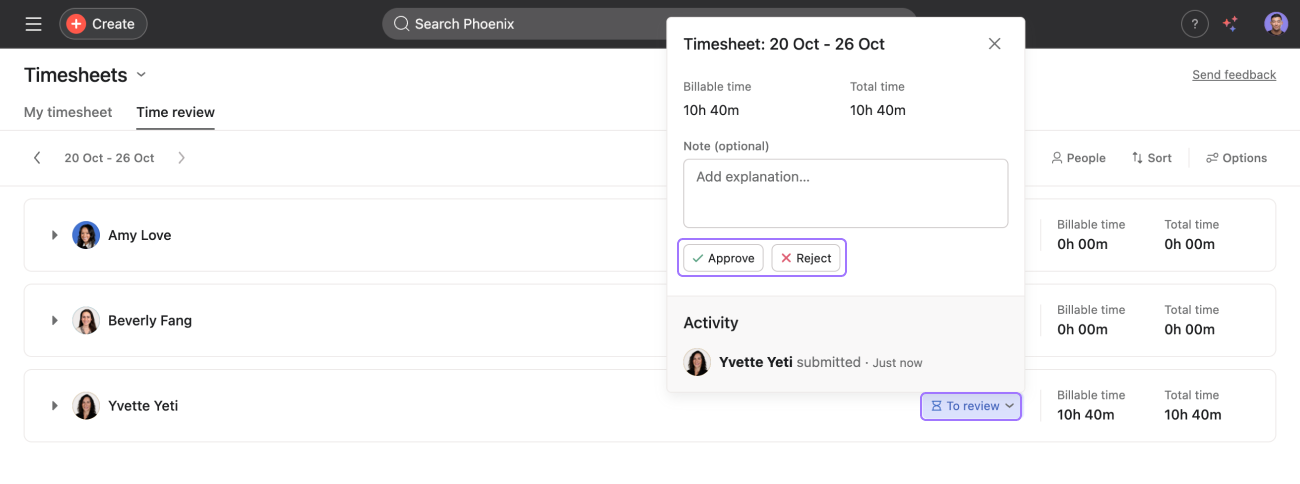Go to the previous week
The height and width of the screenshot is (484, 1300).
pyautogui.click(x=37, y=158)
